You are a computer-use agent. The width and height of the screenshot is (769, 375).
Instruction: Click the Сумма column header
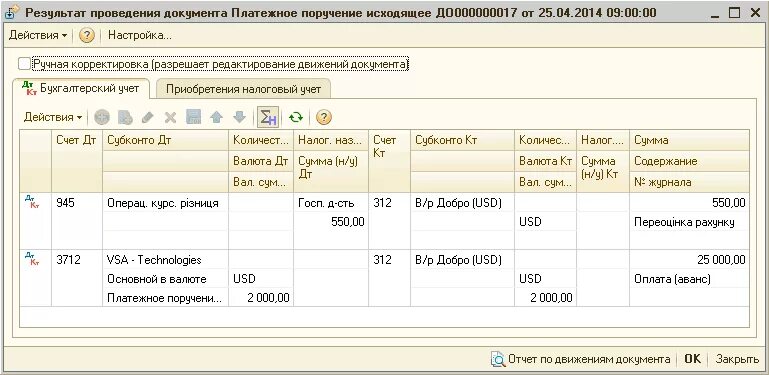coord(690,140)
